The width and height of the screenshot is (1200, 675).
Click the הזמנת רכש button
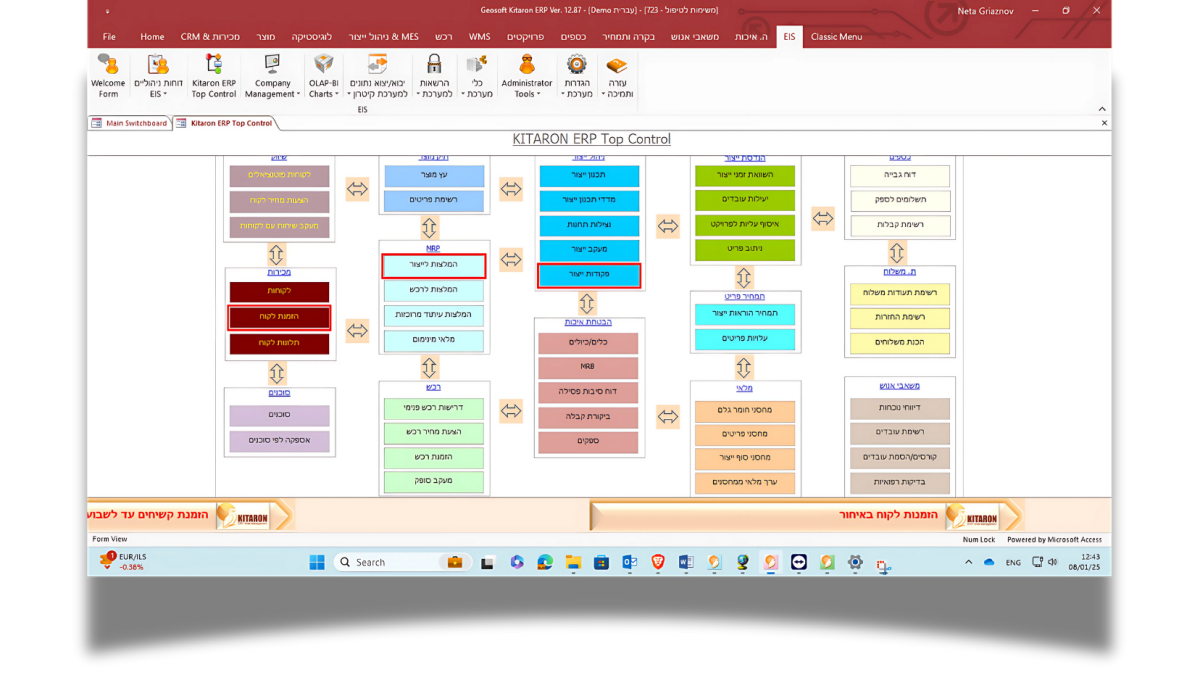(434, 458)
